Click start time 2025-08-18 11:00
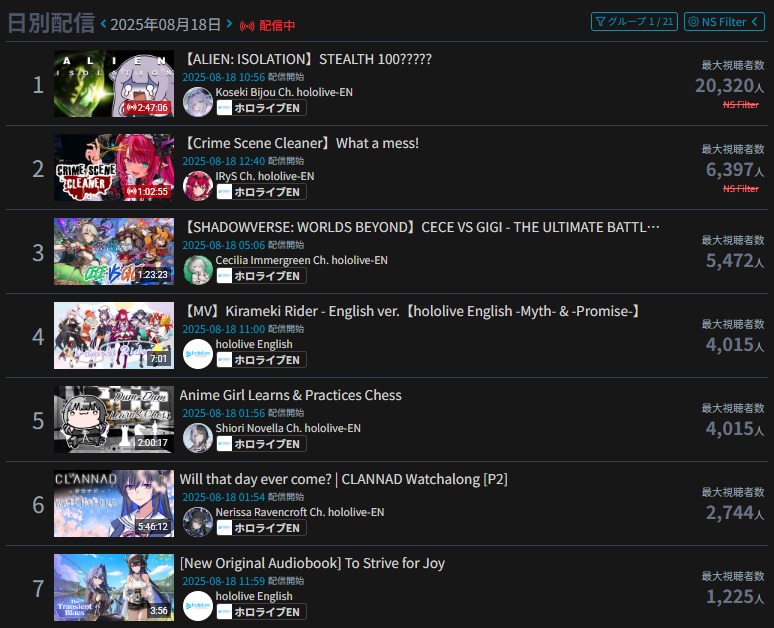 coord(224,329)
